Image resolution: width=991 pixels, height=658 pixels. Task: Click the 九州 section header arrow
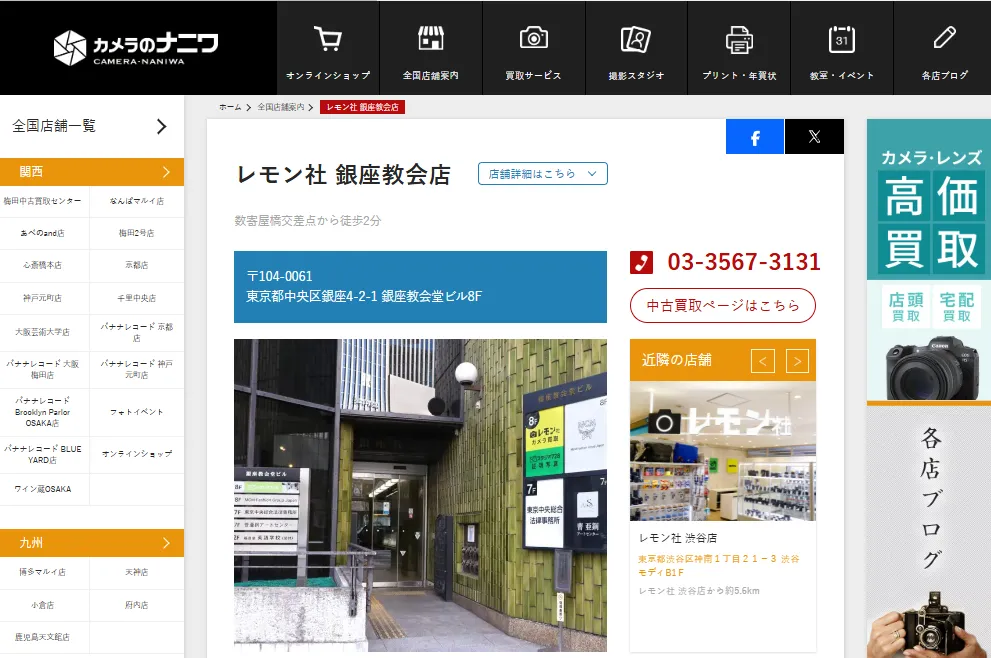click(166, 543)
